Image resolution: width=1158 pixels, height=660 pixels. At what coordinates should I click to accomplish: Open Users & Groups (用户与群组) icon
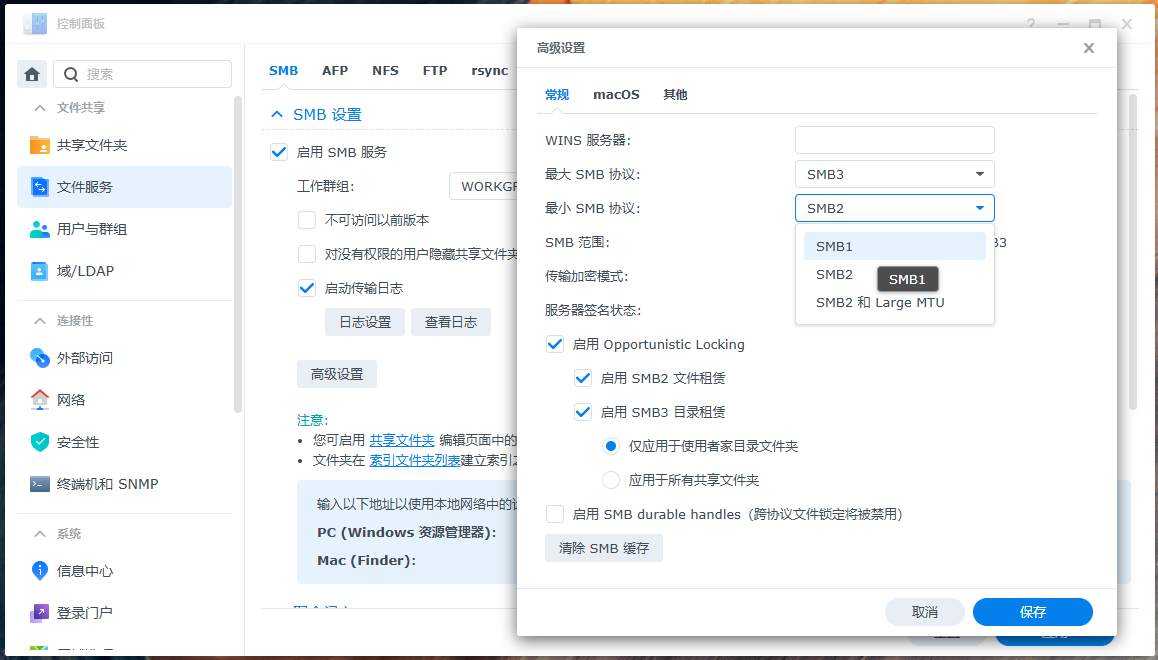tap(40, 229)
